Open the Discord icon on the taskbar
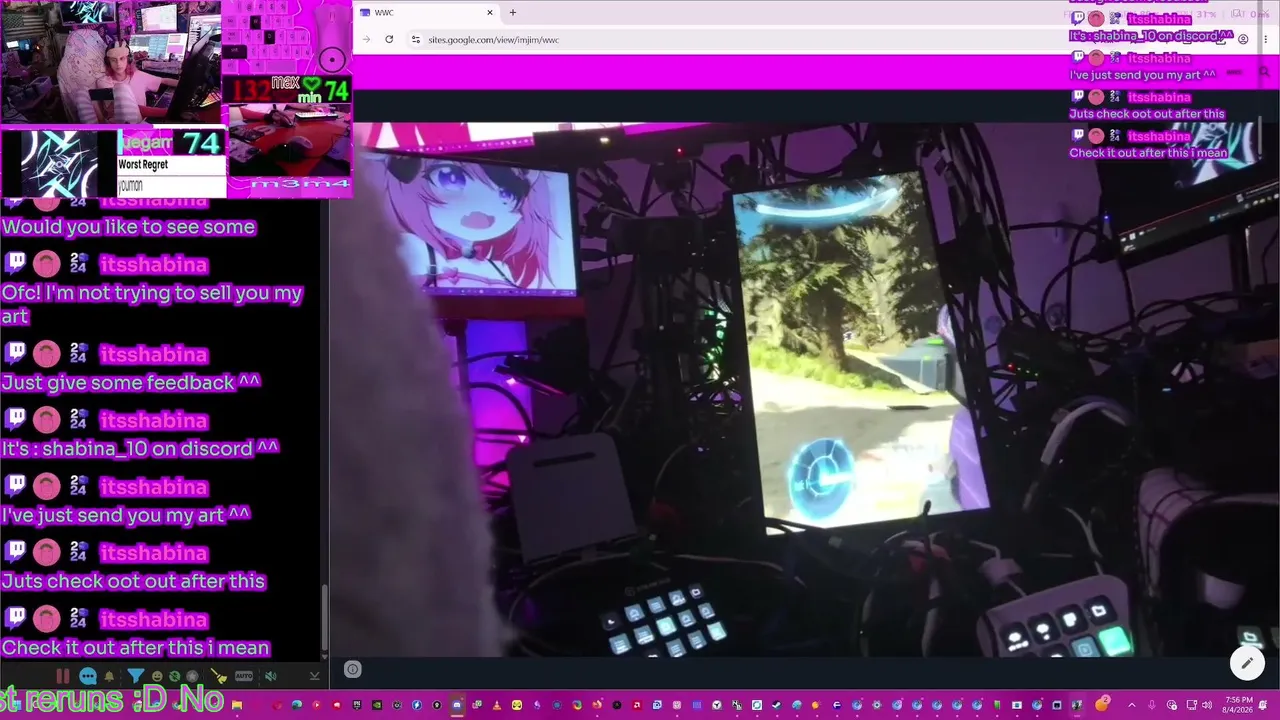 (457, 705)
